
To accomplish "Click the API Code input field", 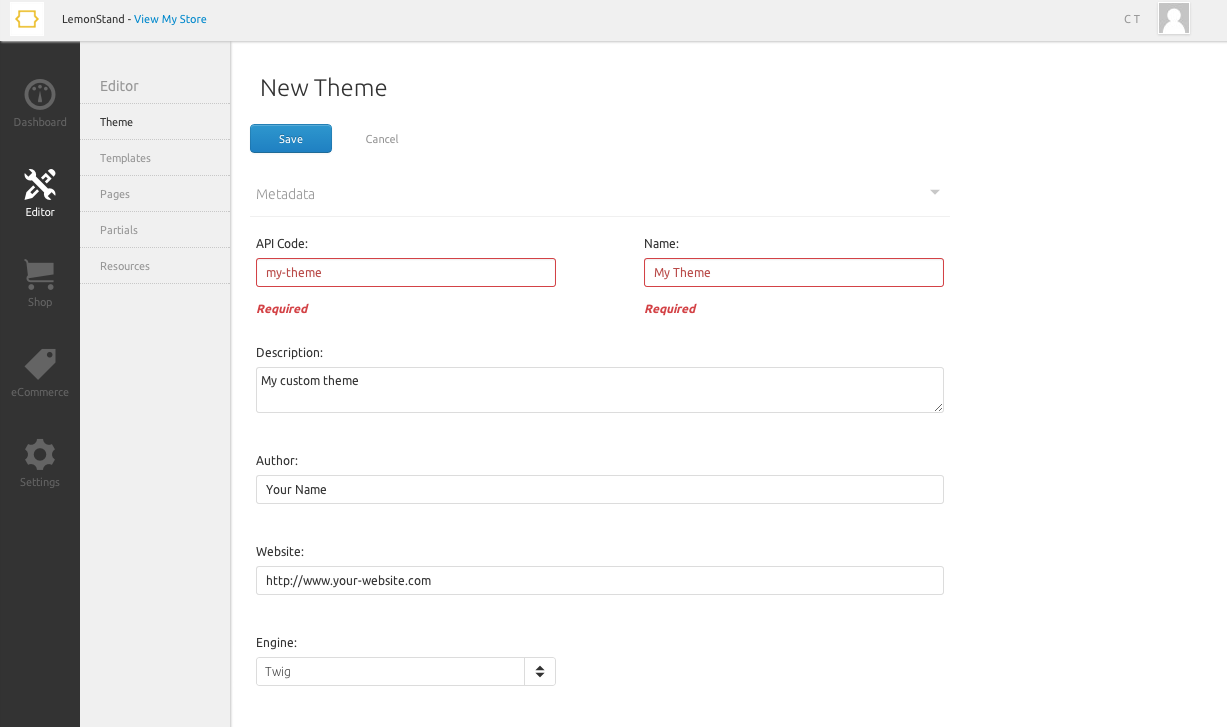I will [x=405, y=272].
